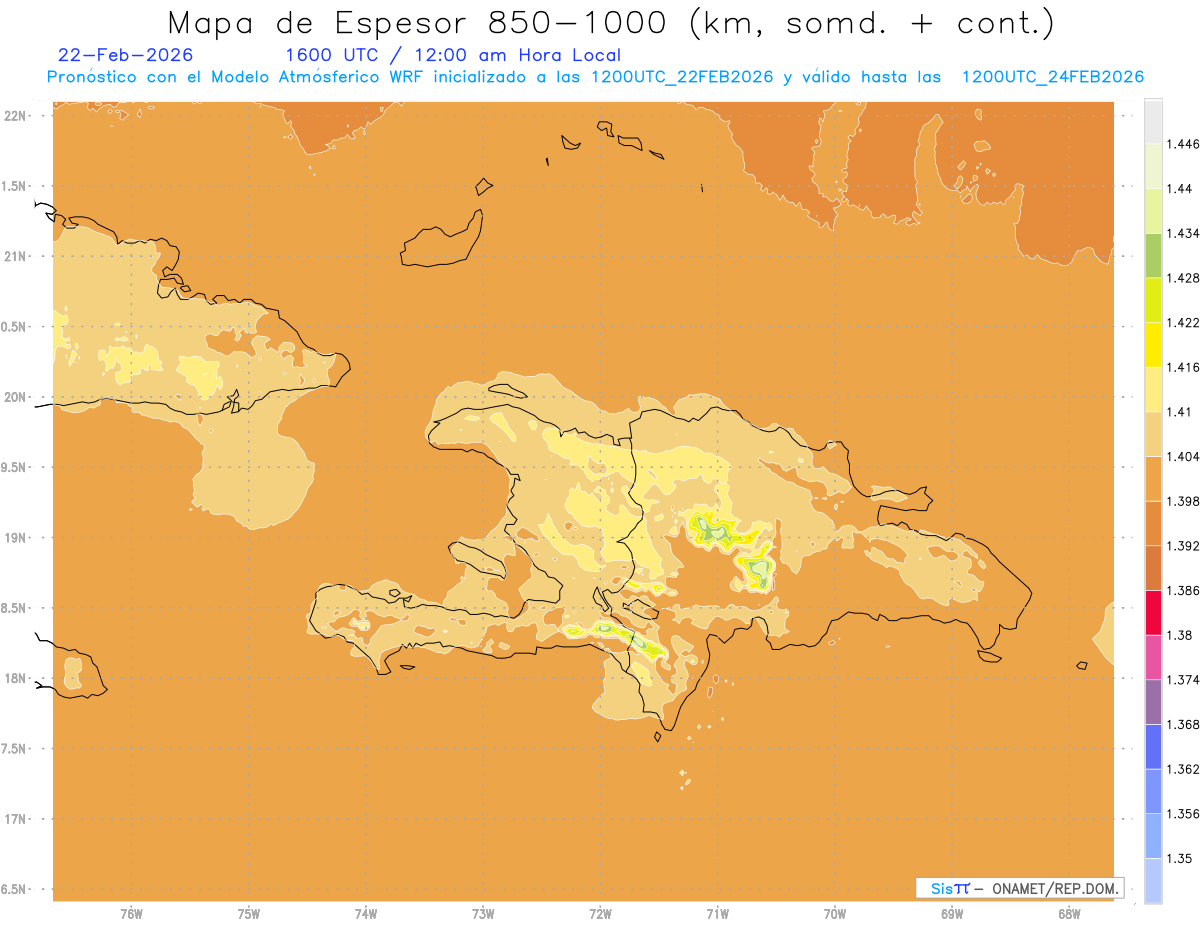Click the longitude label '68W'

coord(1069,914)
